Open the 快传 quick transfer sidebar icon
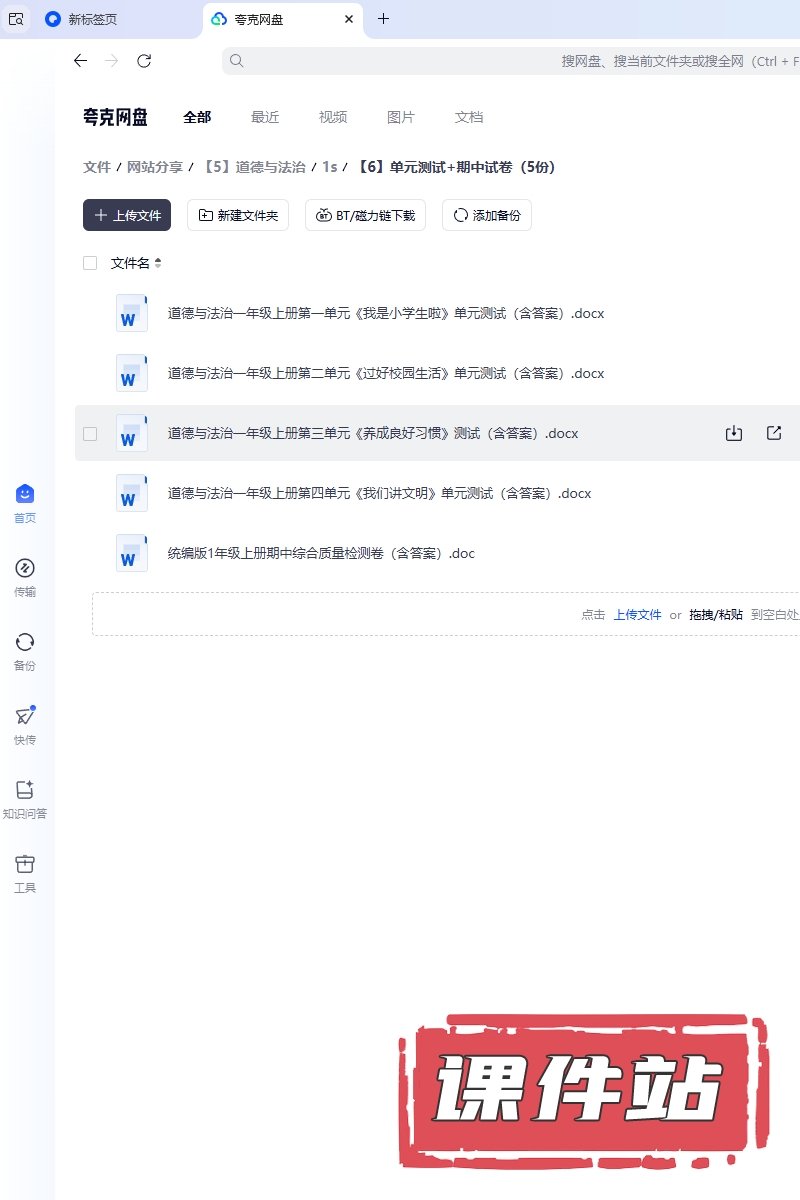 (x=25, y=716)
